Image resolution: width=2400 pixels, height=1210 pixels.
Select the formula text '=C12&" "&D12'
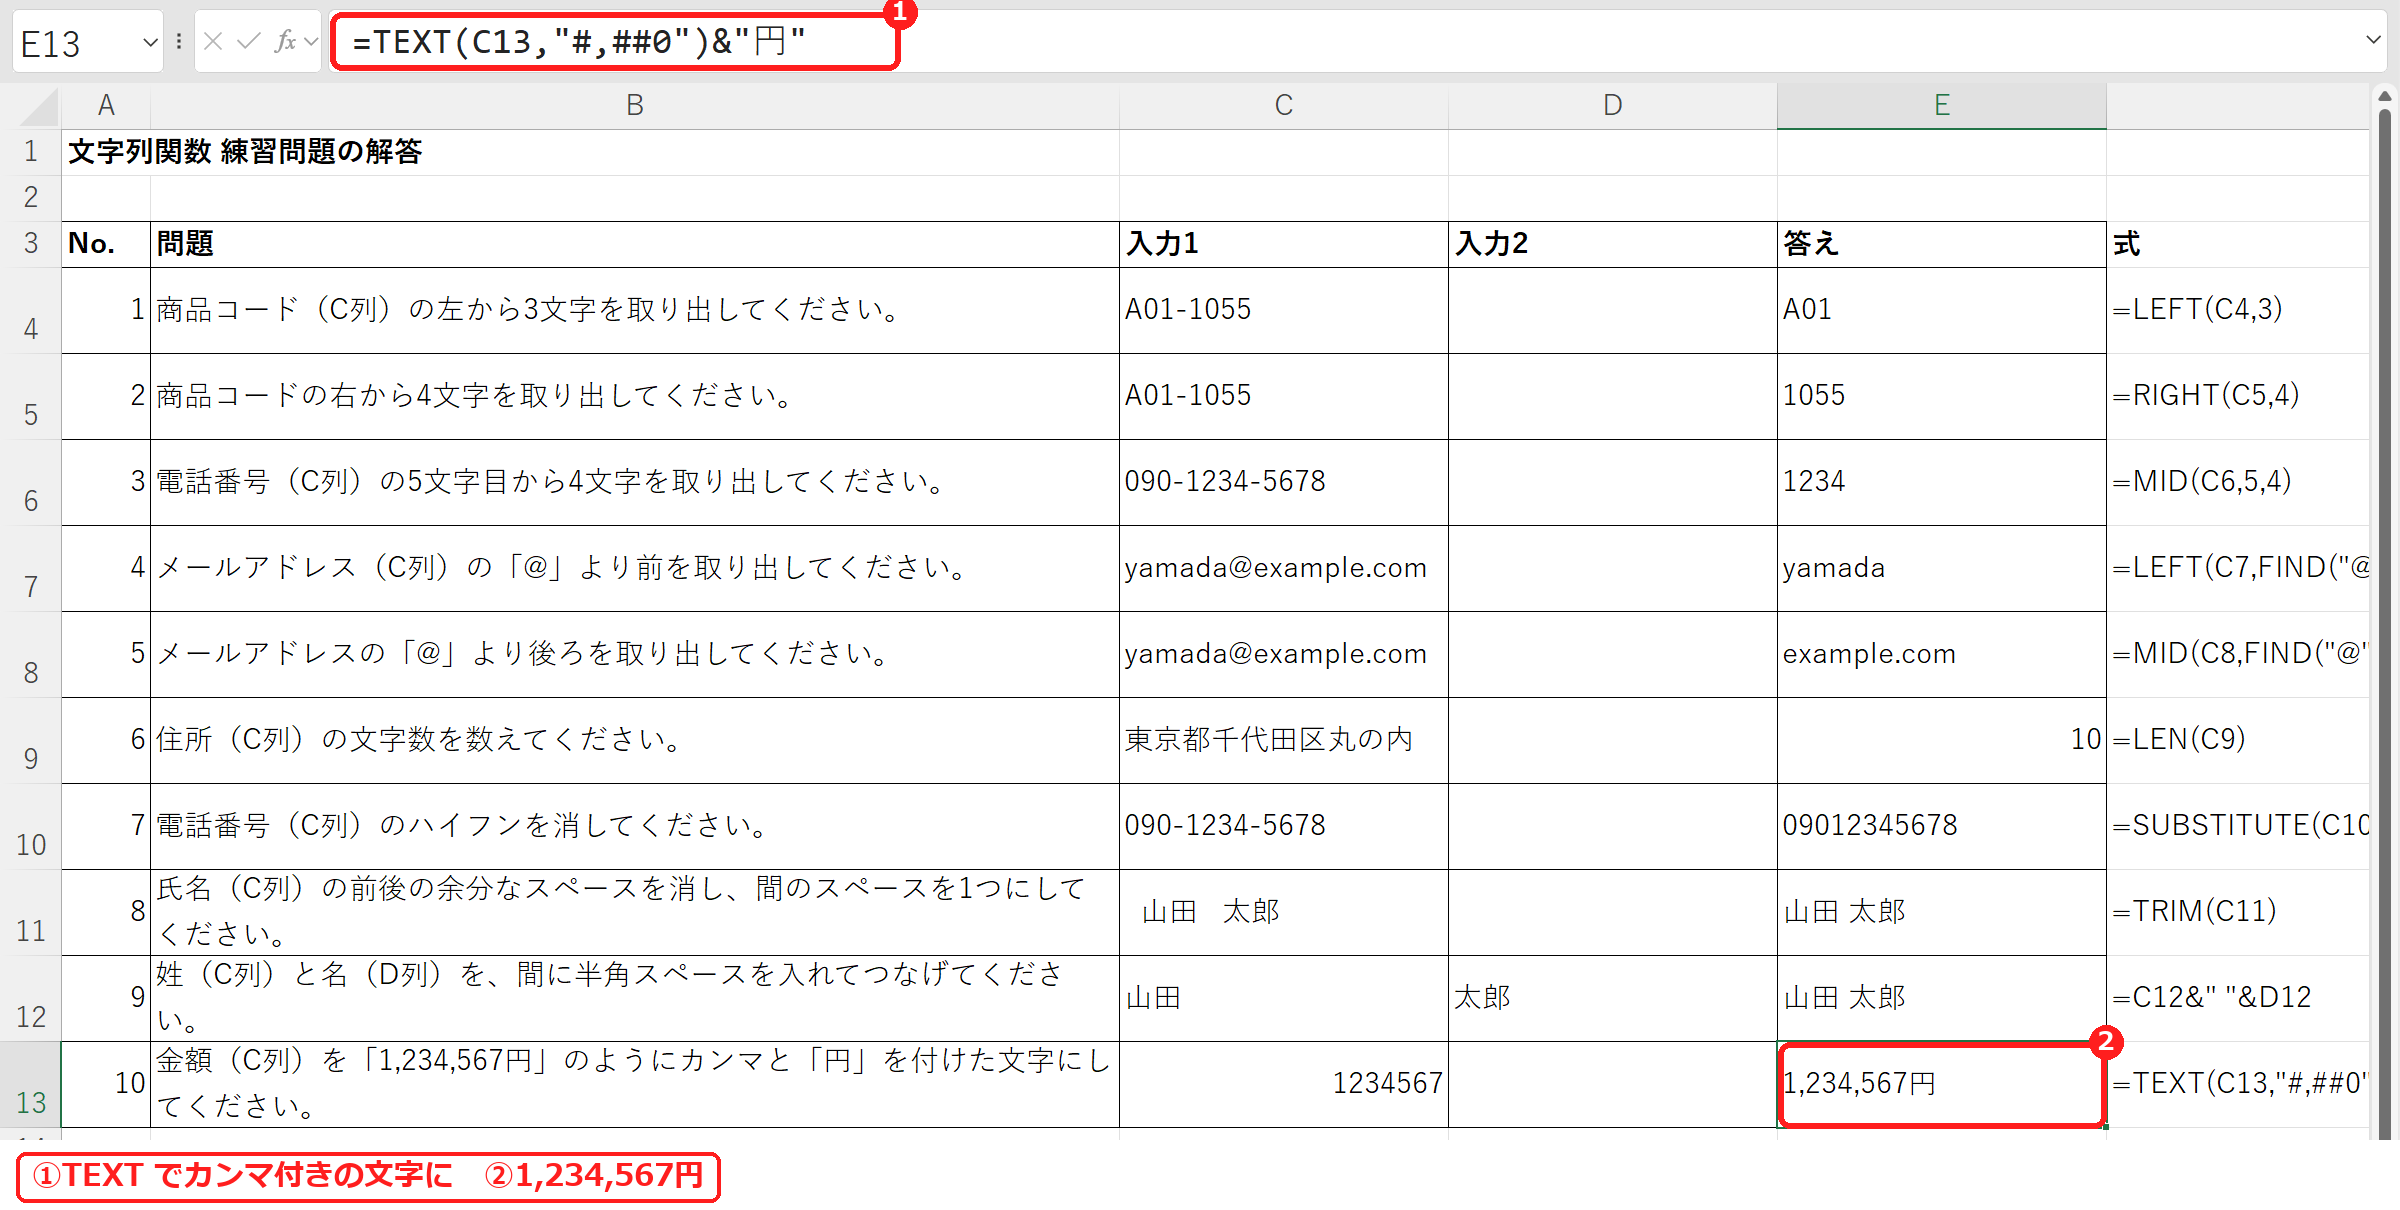tap(2212, 998)
